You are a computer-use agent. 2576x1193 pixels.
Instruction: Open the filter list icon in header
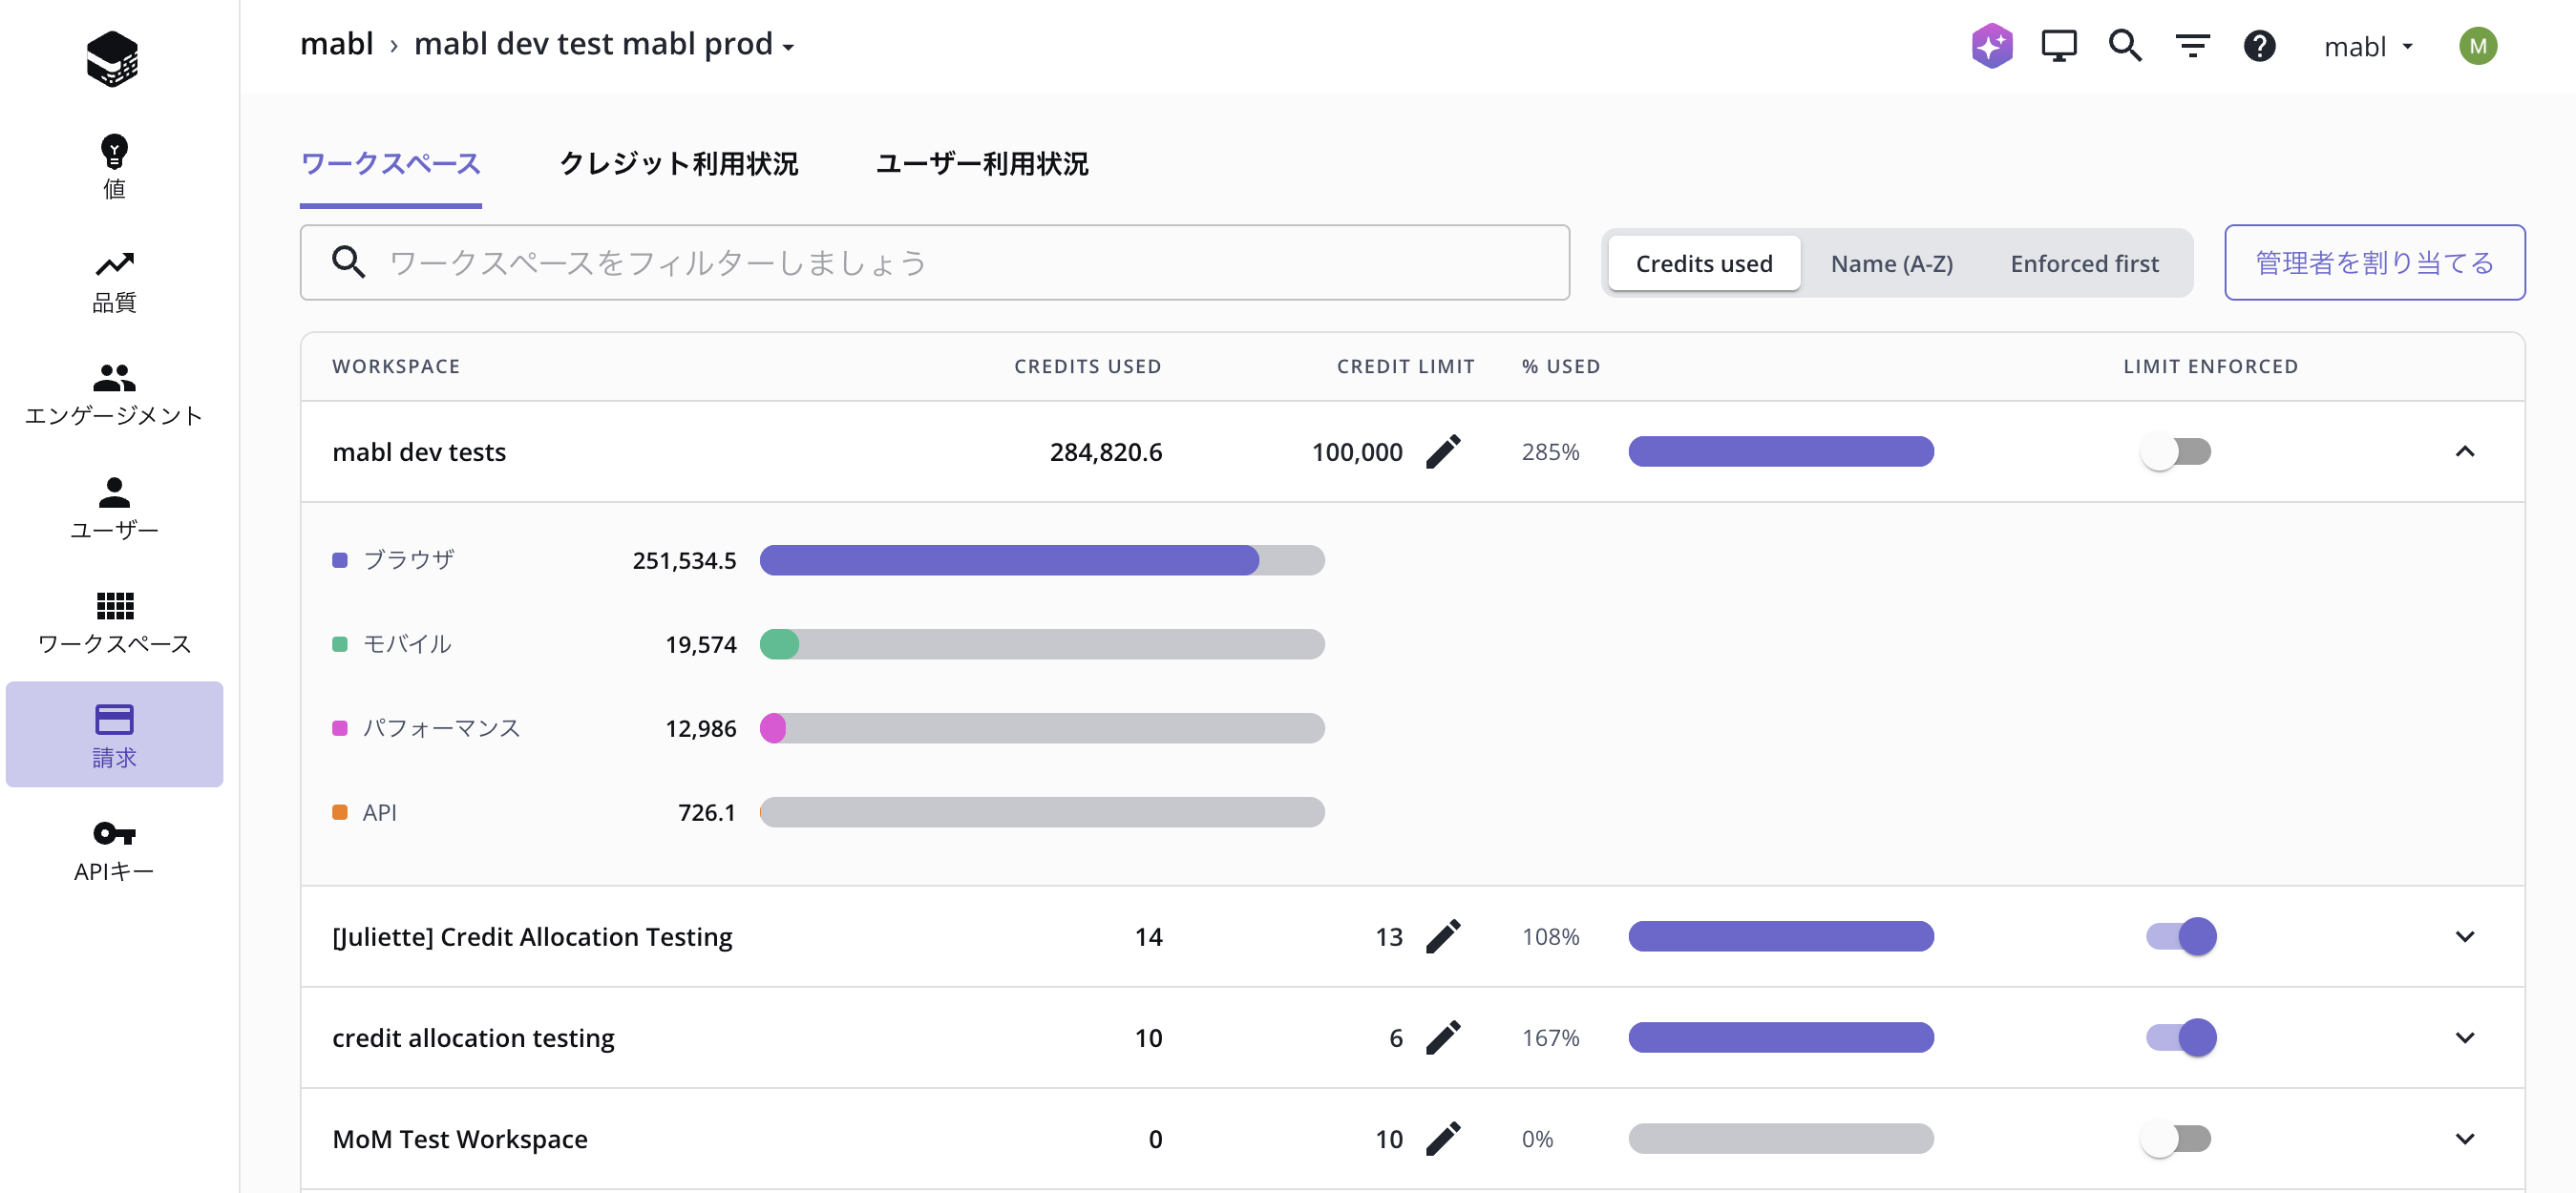(2192, 45)
